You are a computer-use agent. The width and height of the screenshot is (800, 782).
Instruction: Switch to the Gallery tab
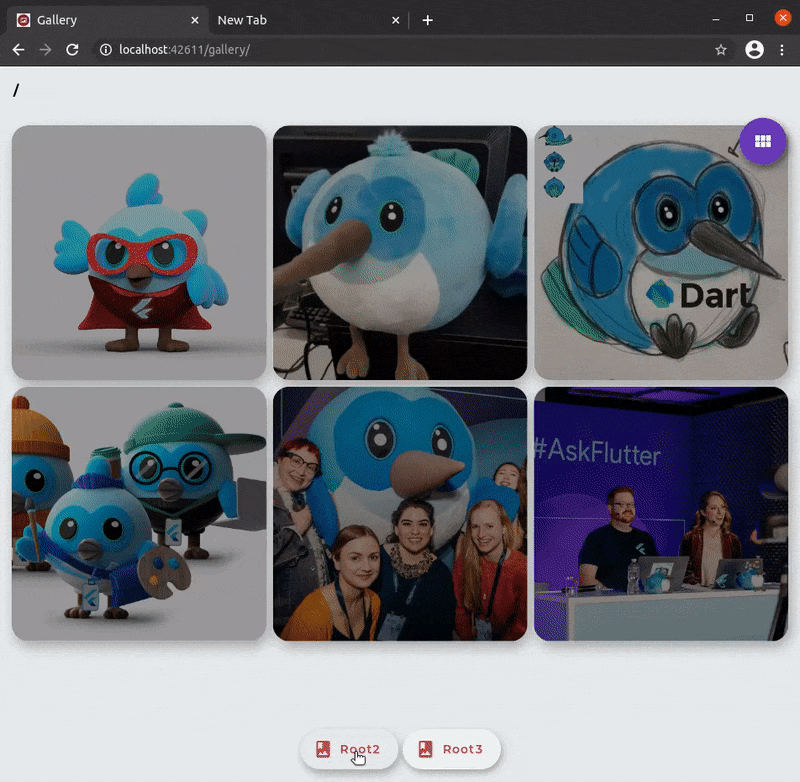107,20
